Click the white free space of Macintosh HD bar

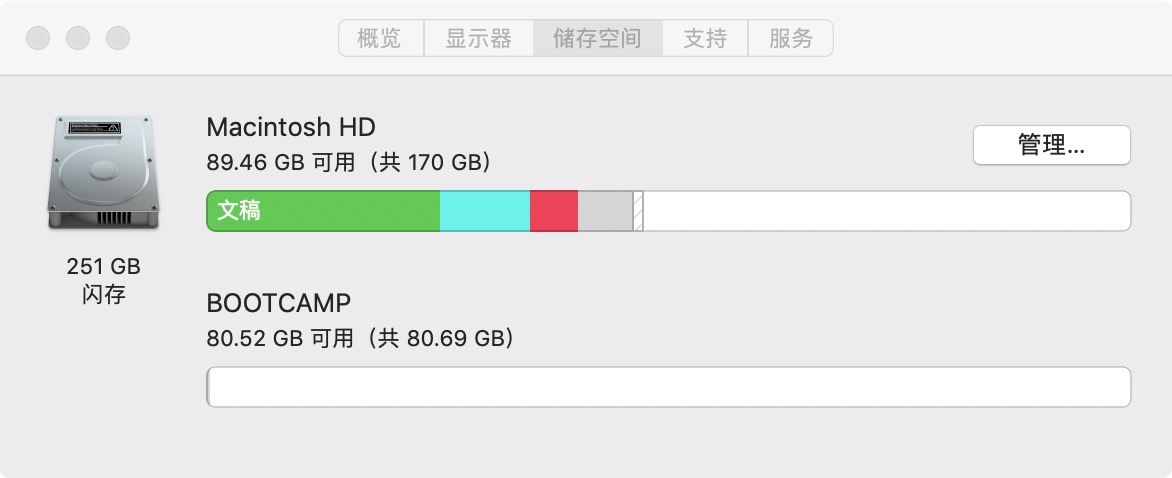885,211
